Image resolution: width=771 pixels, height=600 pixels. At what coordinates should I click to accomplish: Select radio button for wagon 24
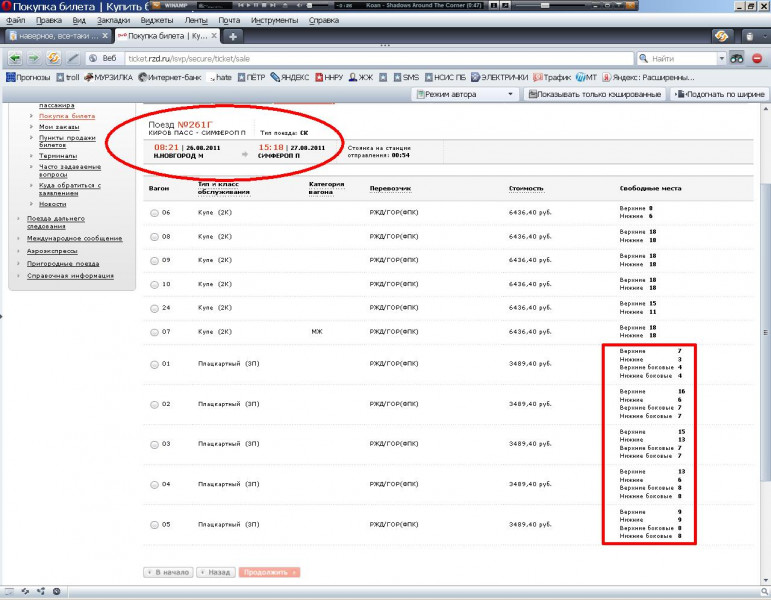pyautogui.click(x=153, y=308)
